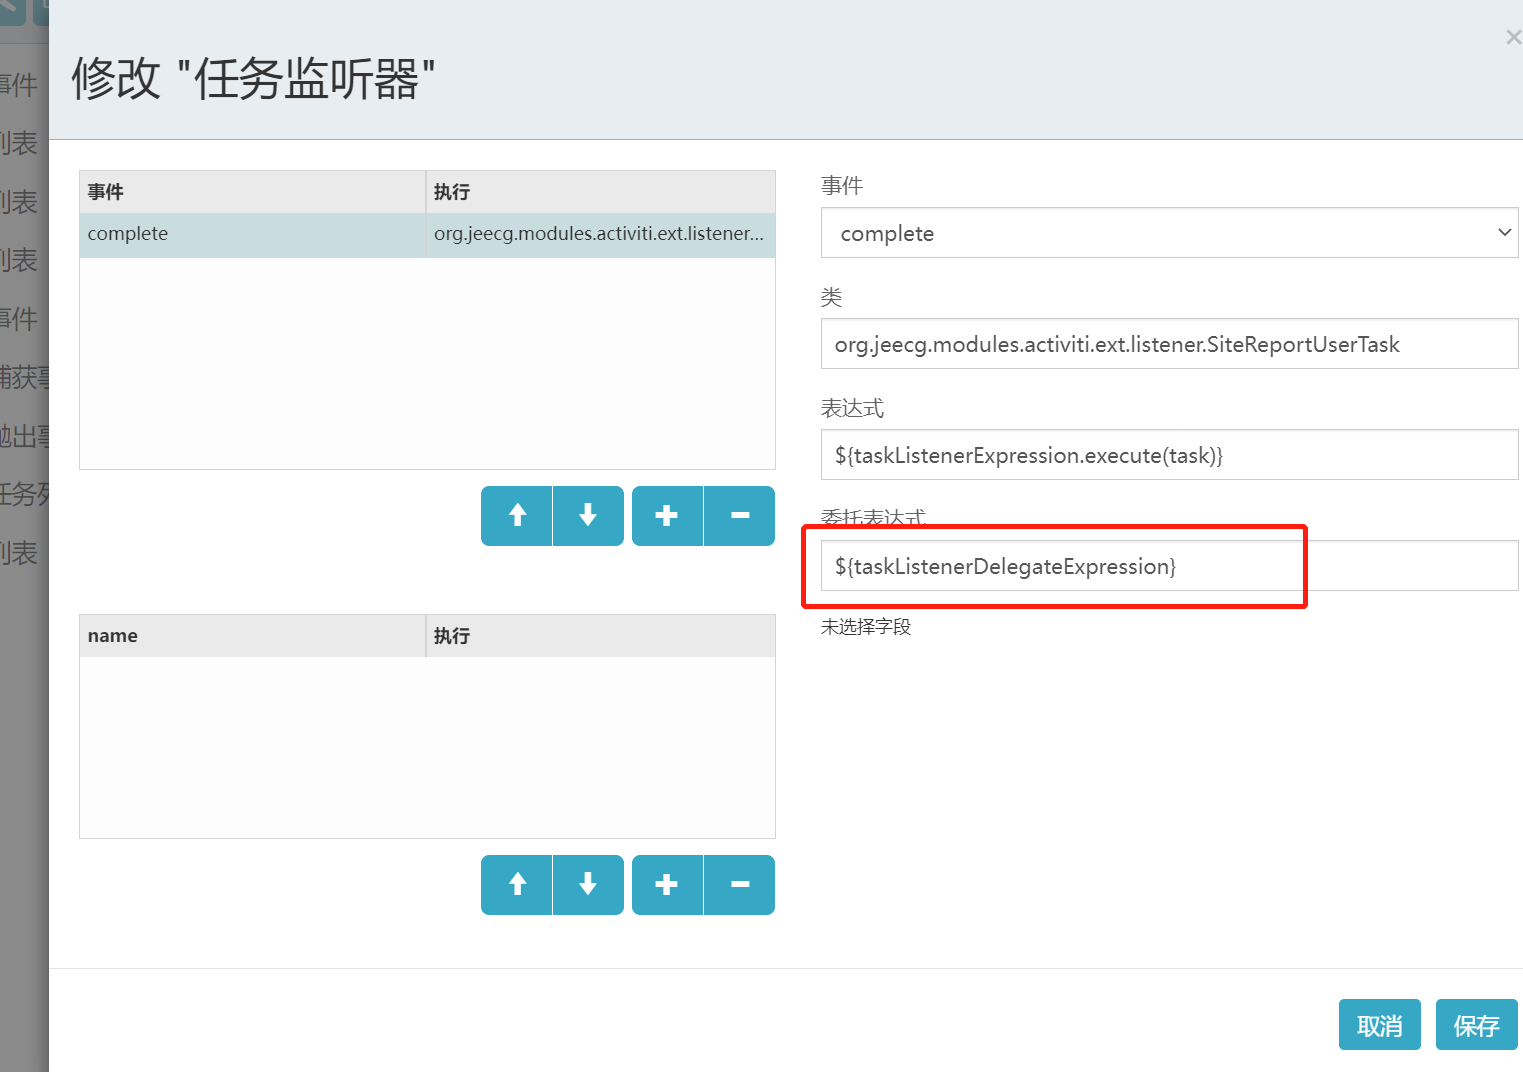The width and height of the screenshot is (1523, 1072).
Task: Click the 表达式 expression input field
Action: tap(1168, 454)
